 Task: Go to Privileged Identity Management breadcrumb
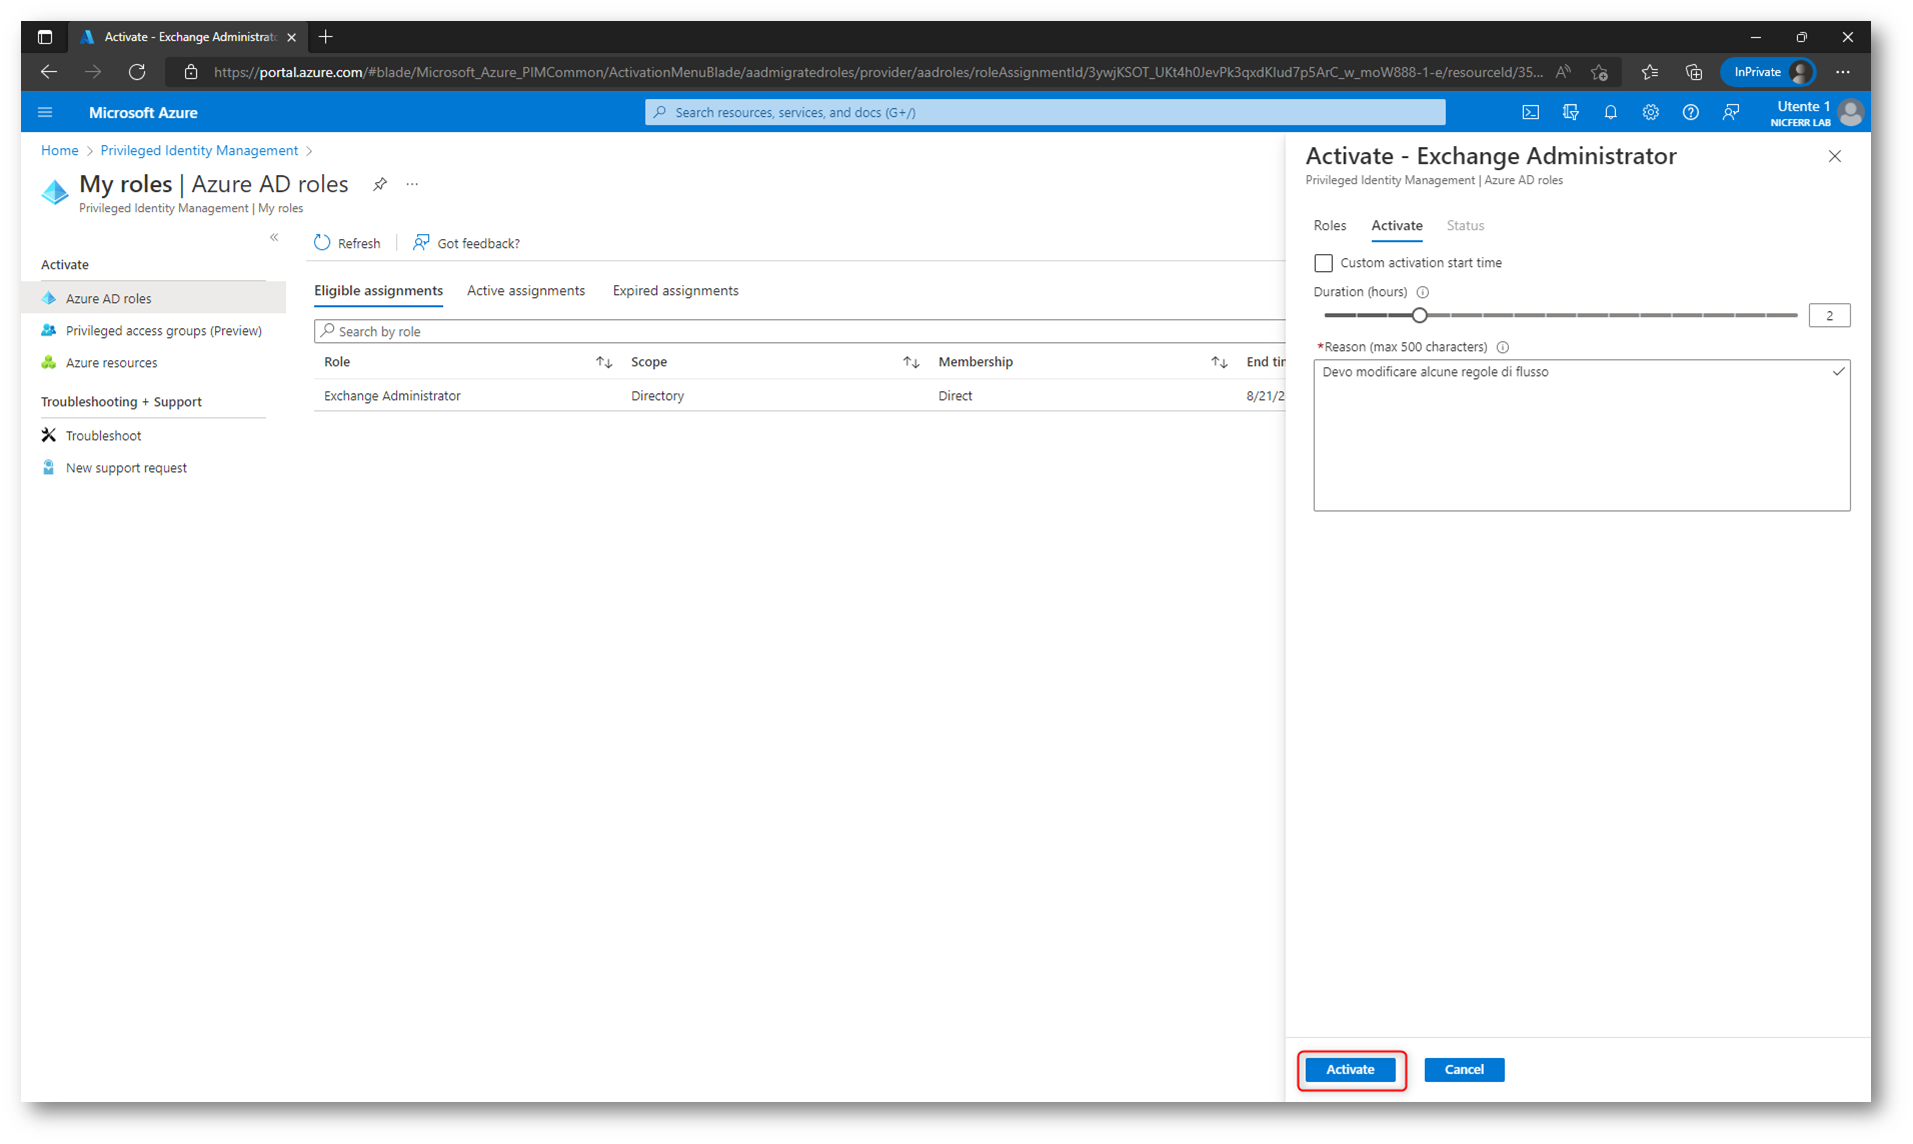point(199,150)
